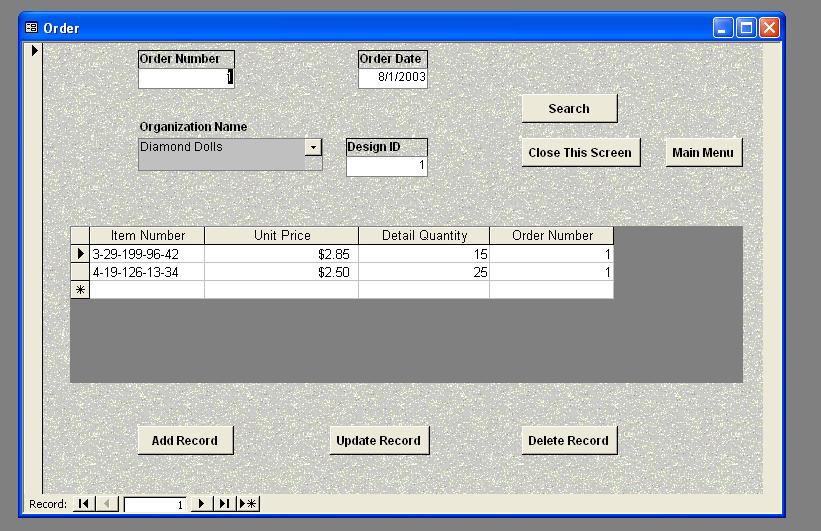The image size is (821, 531).
Task: Jump to last record navigation button
Action: (x=224, y=504)
